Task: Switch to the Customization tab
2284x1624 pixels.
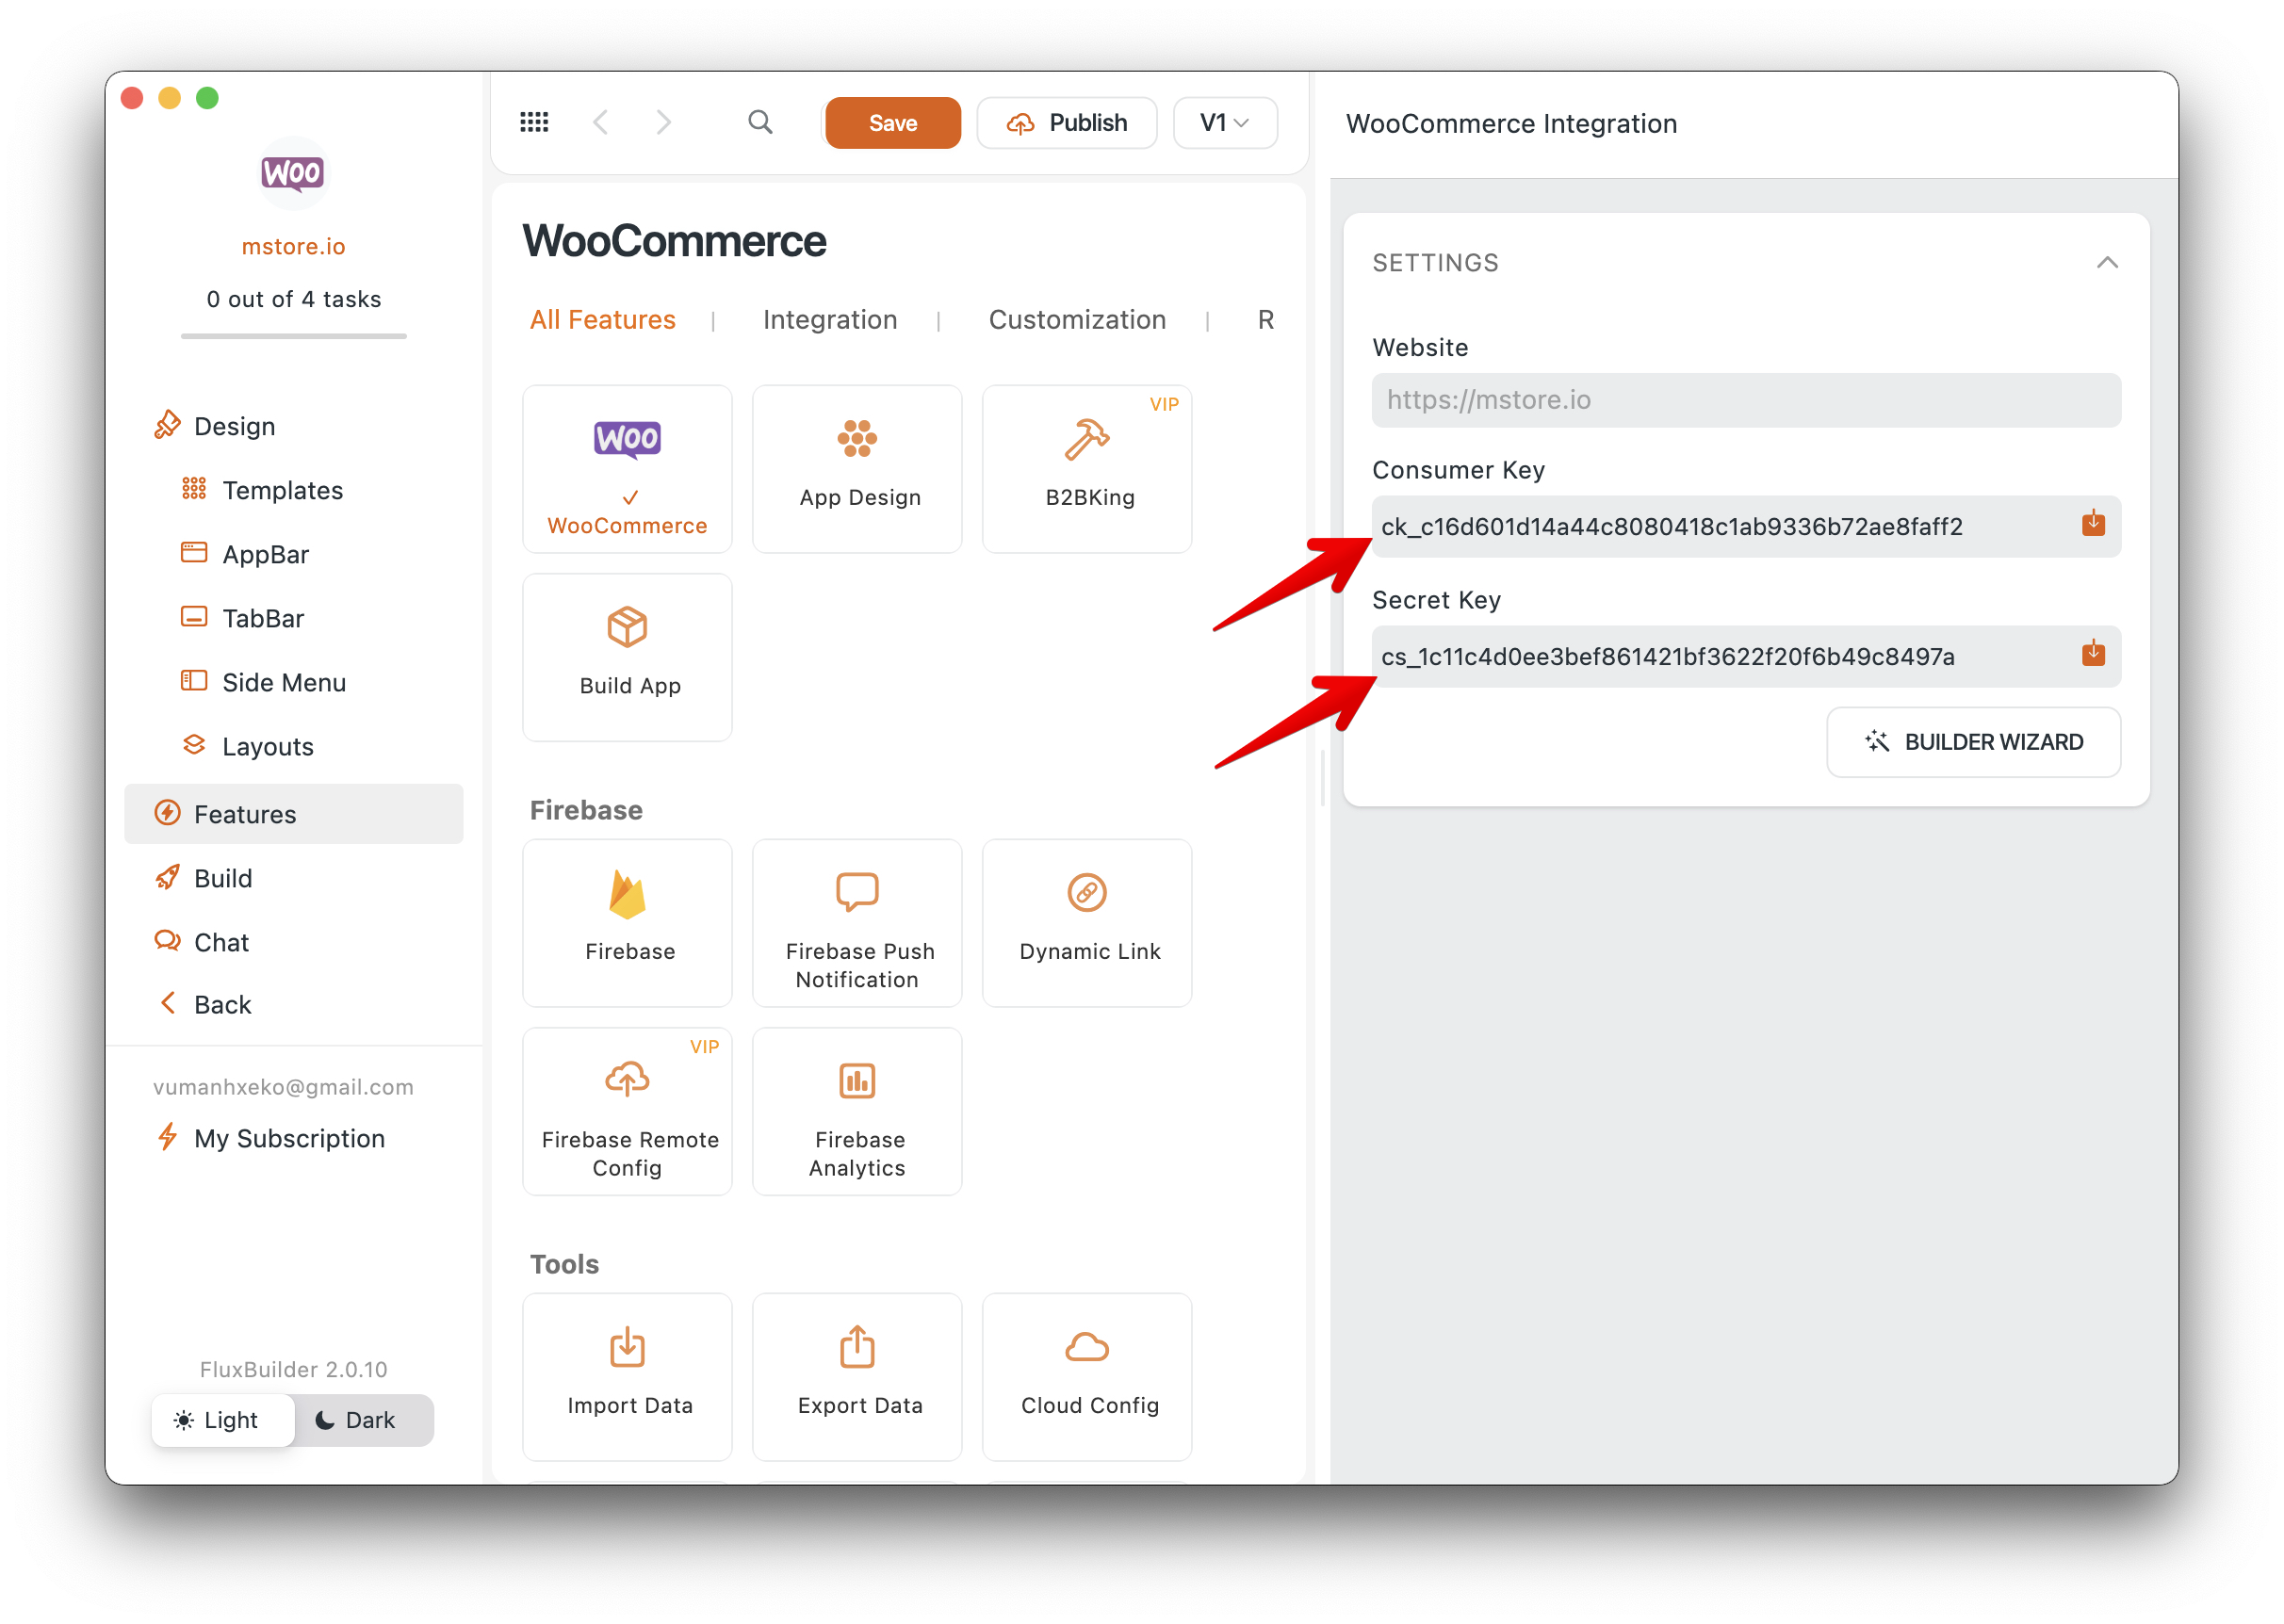Action: coord(1076,320)
